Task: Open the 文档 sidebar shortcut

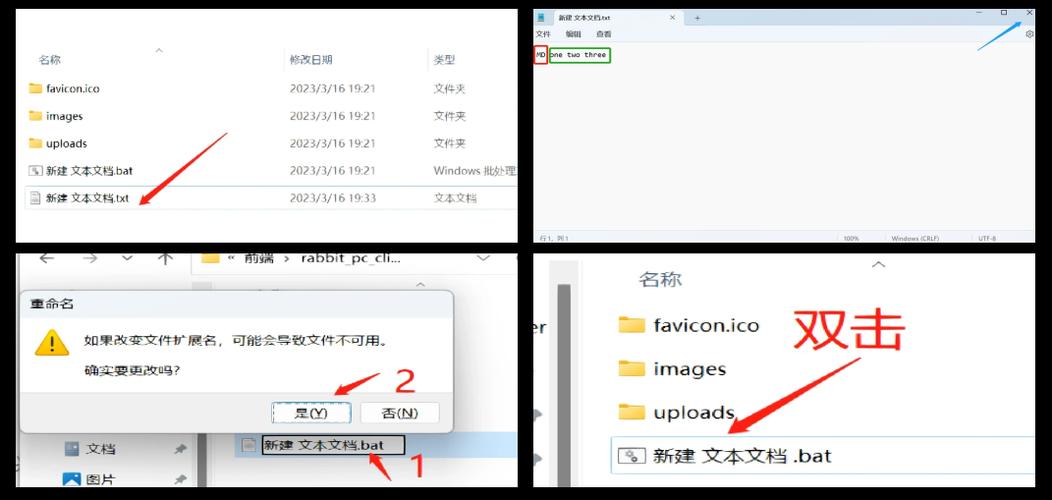Action: pos(101,449)
